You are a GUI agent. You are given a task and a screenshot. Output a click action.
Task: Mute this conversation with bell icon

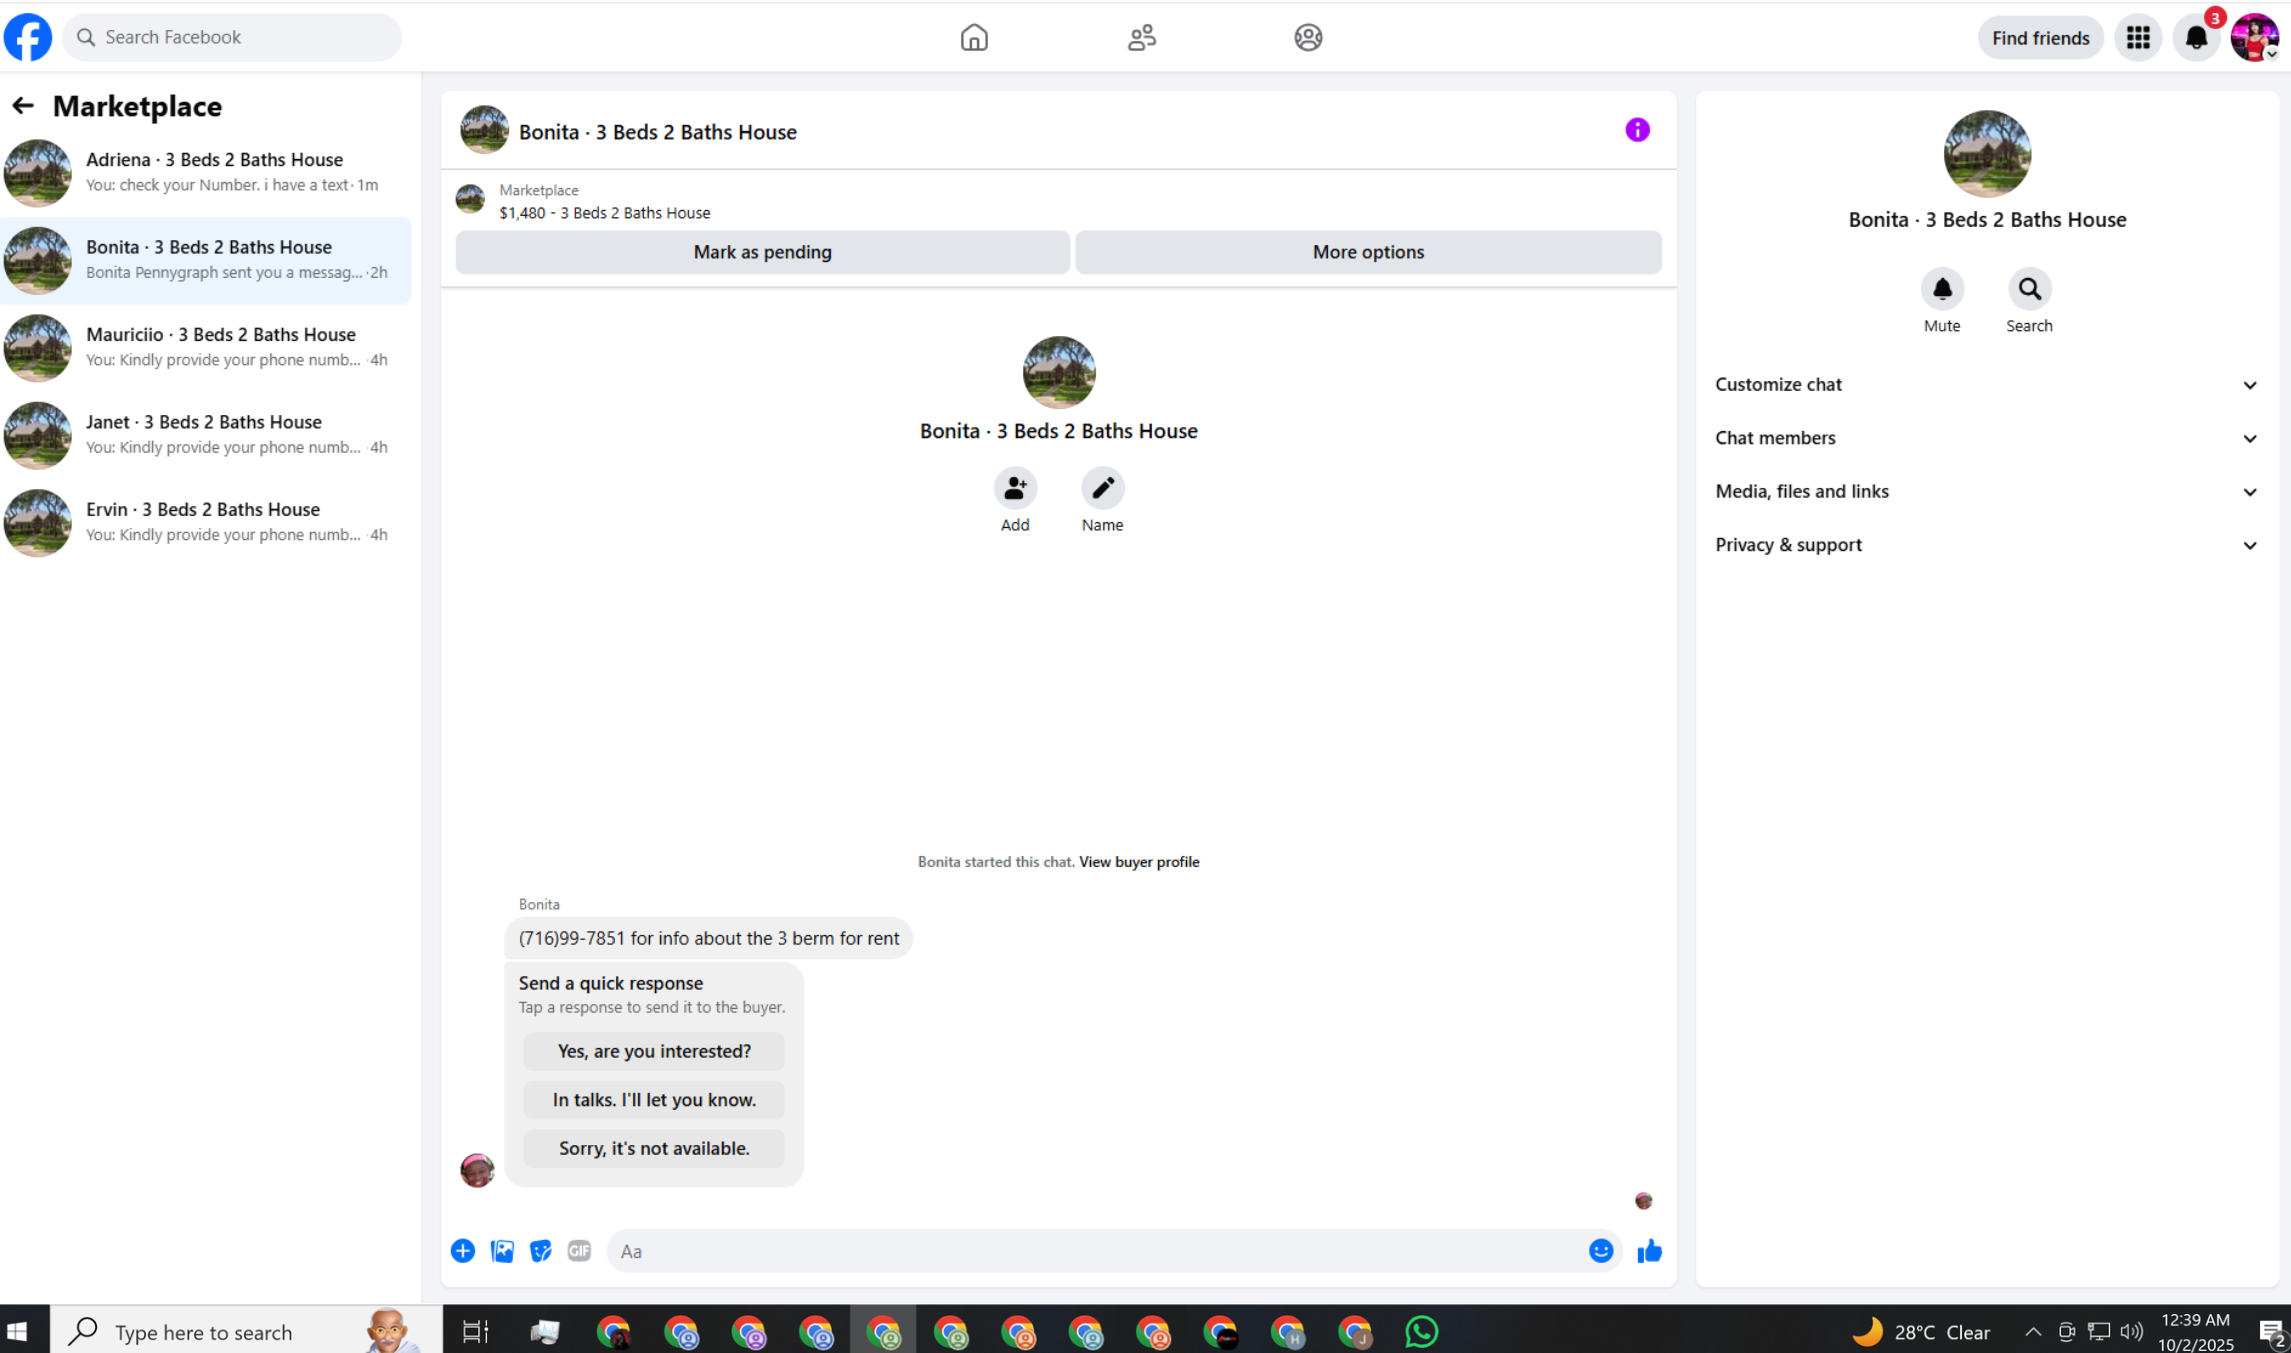pyautogui.click(x=1941, y=289)
